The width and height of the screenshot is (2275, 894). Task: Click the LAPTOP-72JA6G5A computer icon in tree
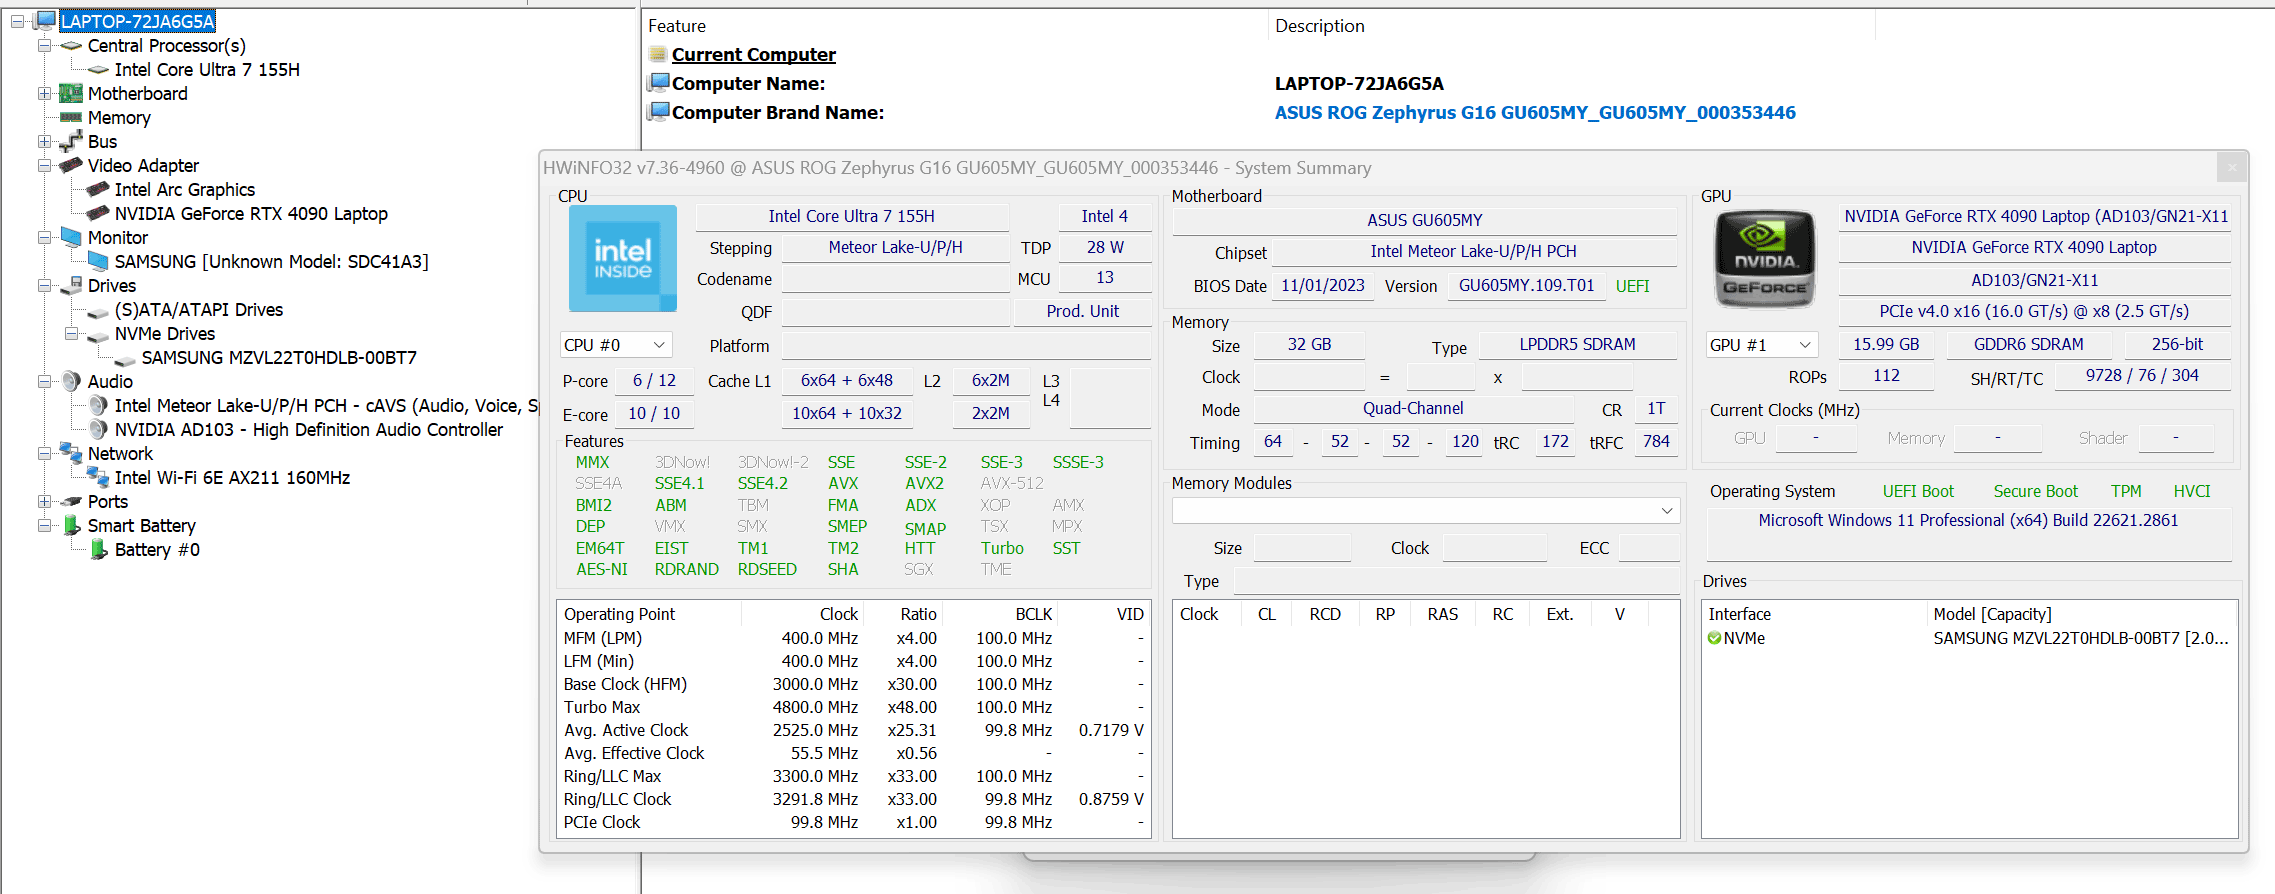tap(46, 20)
